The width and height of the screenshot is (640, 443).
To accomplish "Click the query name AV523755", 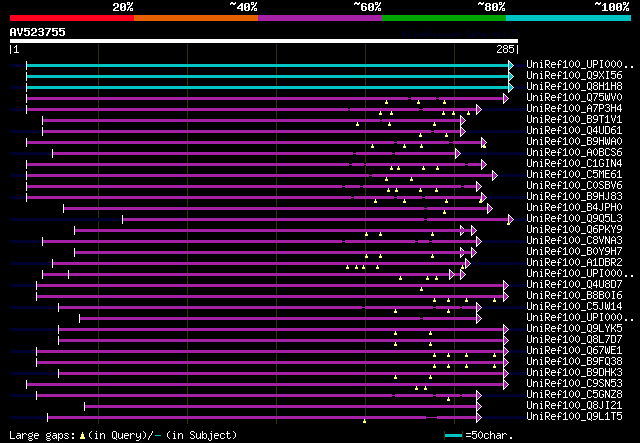I will 38,32.
